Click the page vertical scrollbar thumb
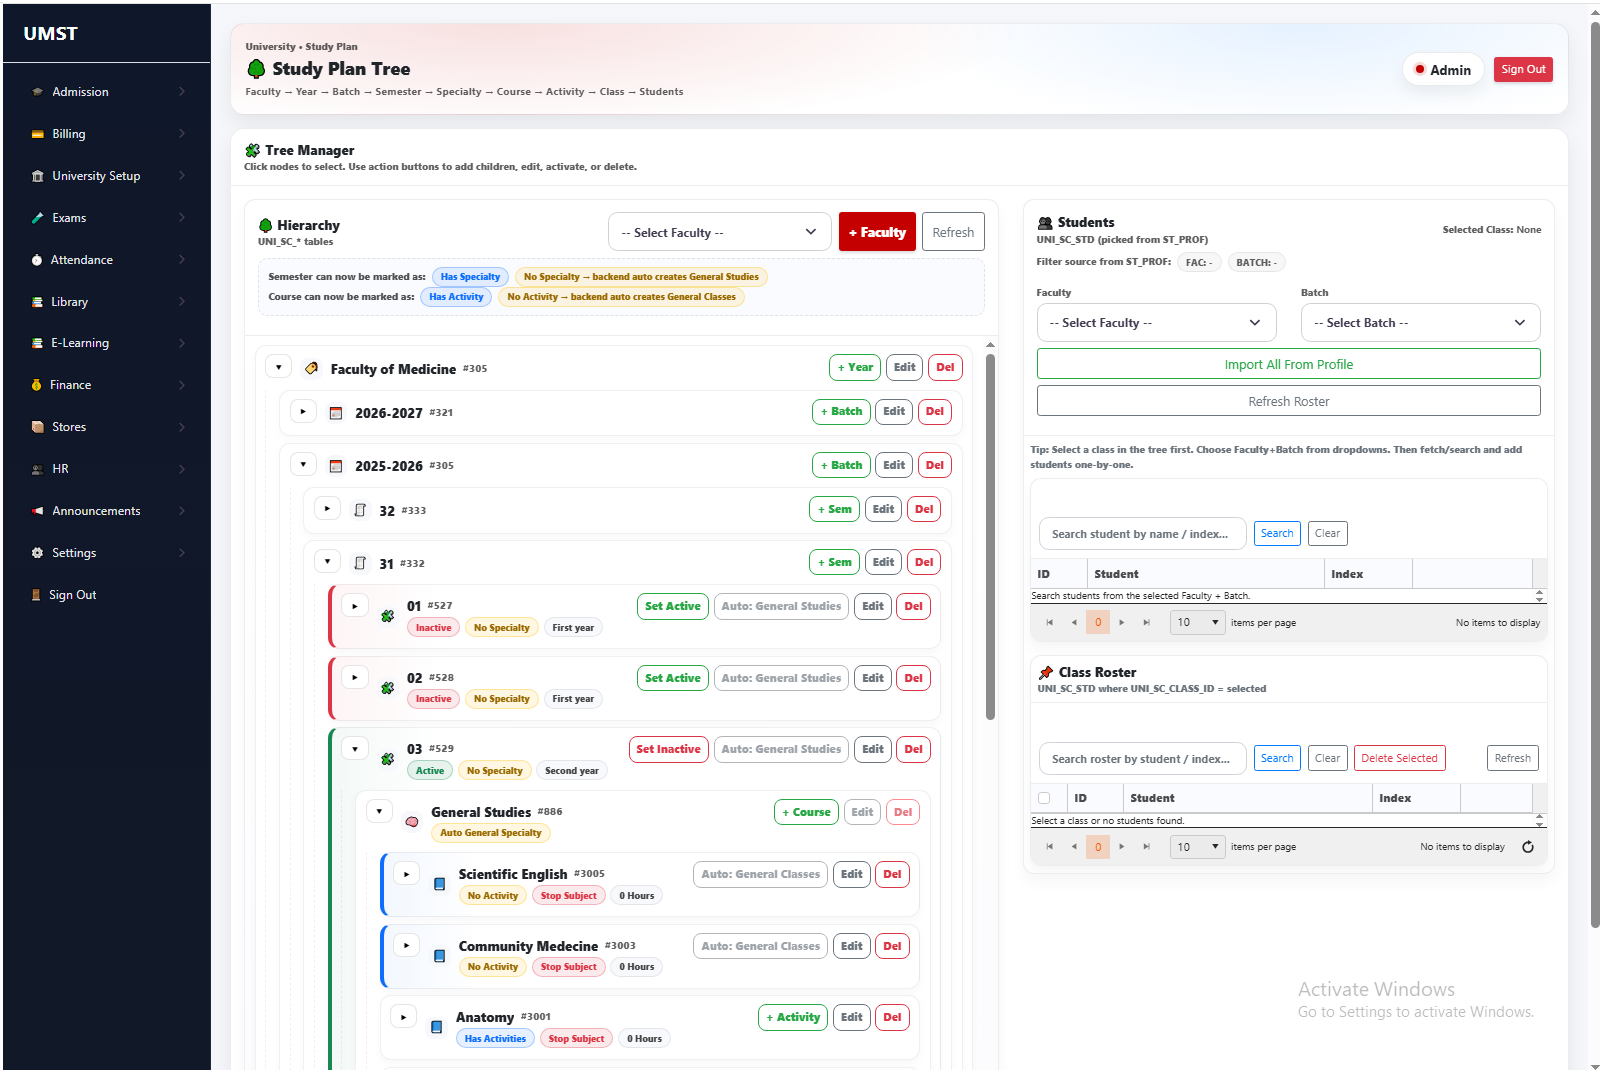The width and height of the screenshot is (1600, 1070). pyautogui.click(x=1595, y=475)
